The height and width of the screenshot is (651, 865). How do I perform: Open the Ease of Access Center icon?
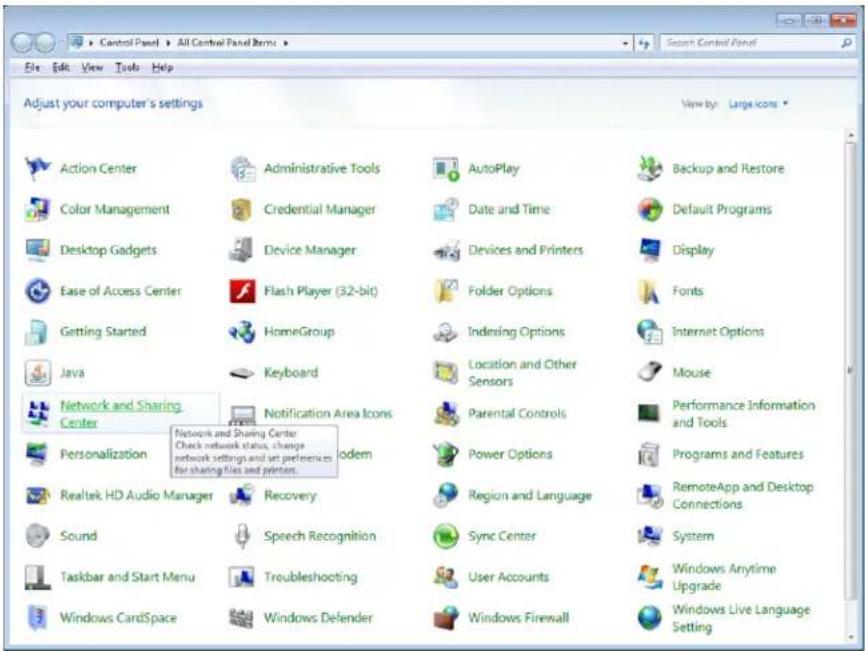[38, 291]
